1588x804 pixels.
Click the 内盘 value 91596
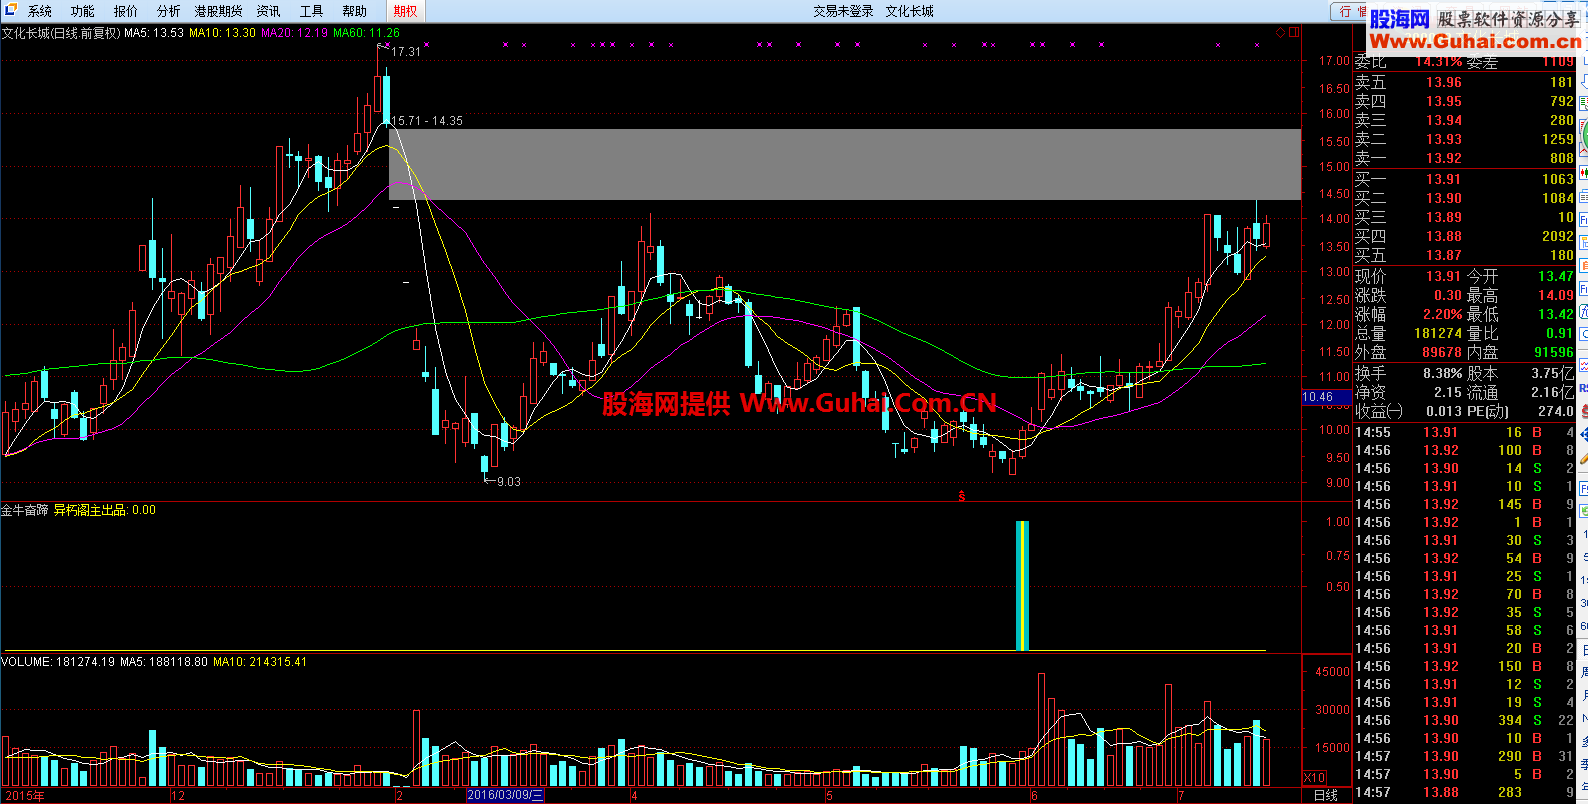[1554, 353]
